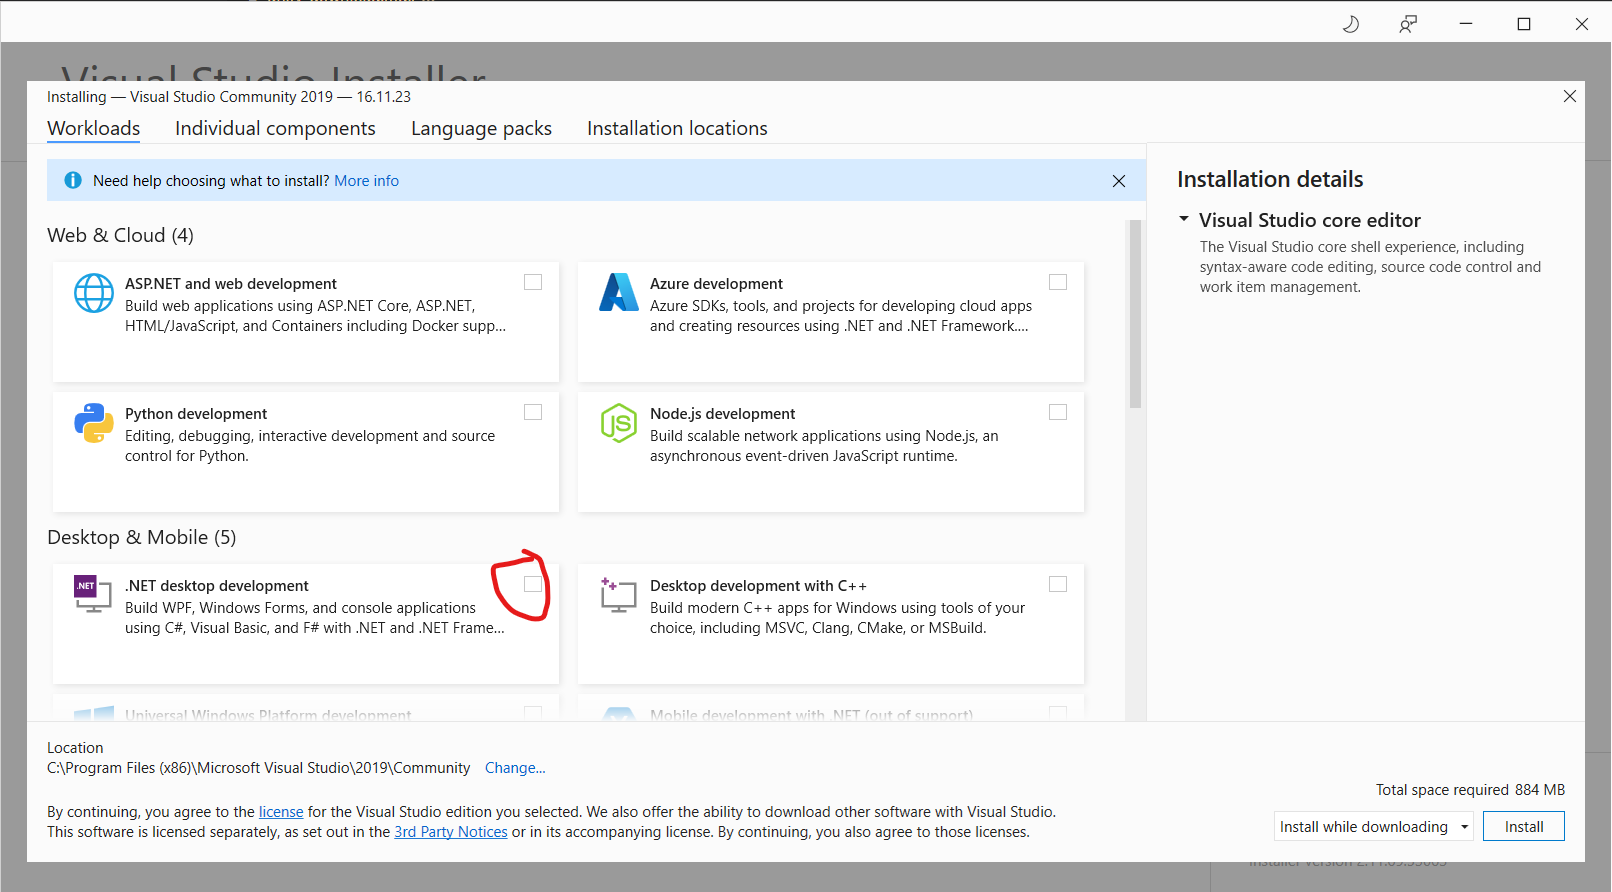Click the blue info icon in help banner
1612x892 pixels.
tap(73, 180)
